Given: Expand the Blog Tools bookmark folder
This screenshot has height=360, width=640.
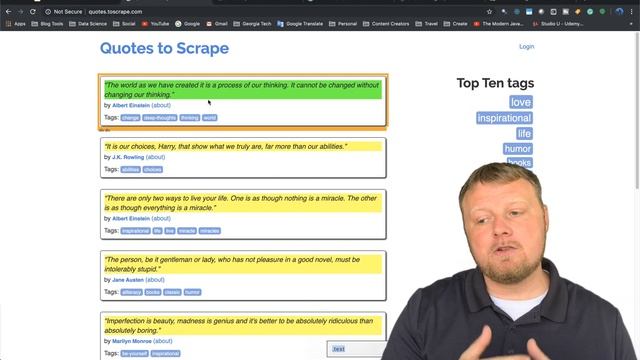Looking at the screenshot, I should 47,24.
